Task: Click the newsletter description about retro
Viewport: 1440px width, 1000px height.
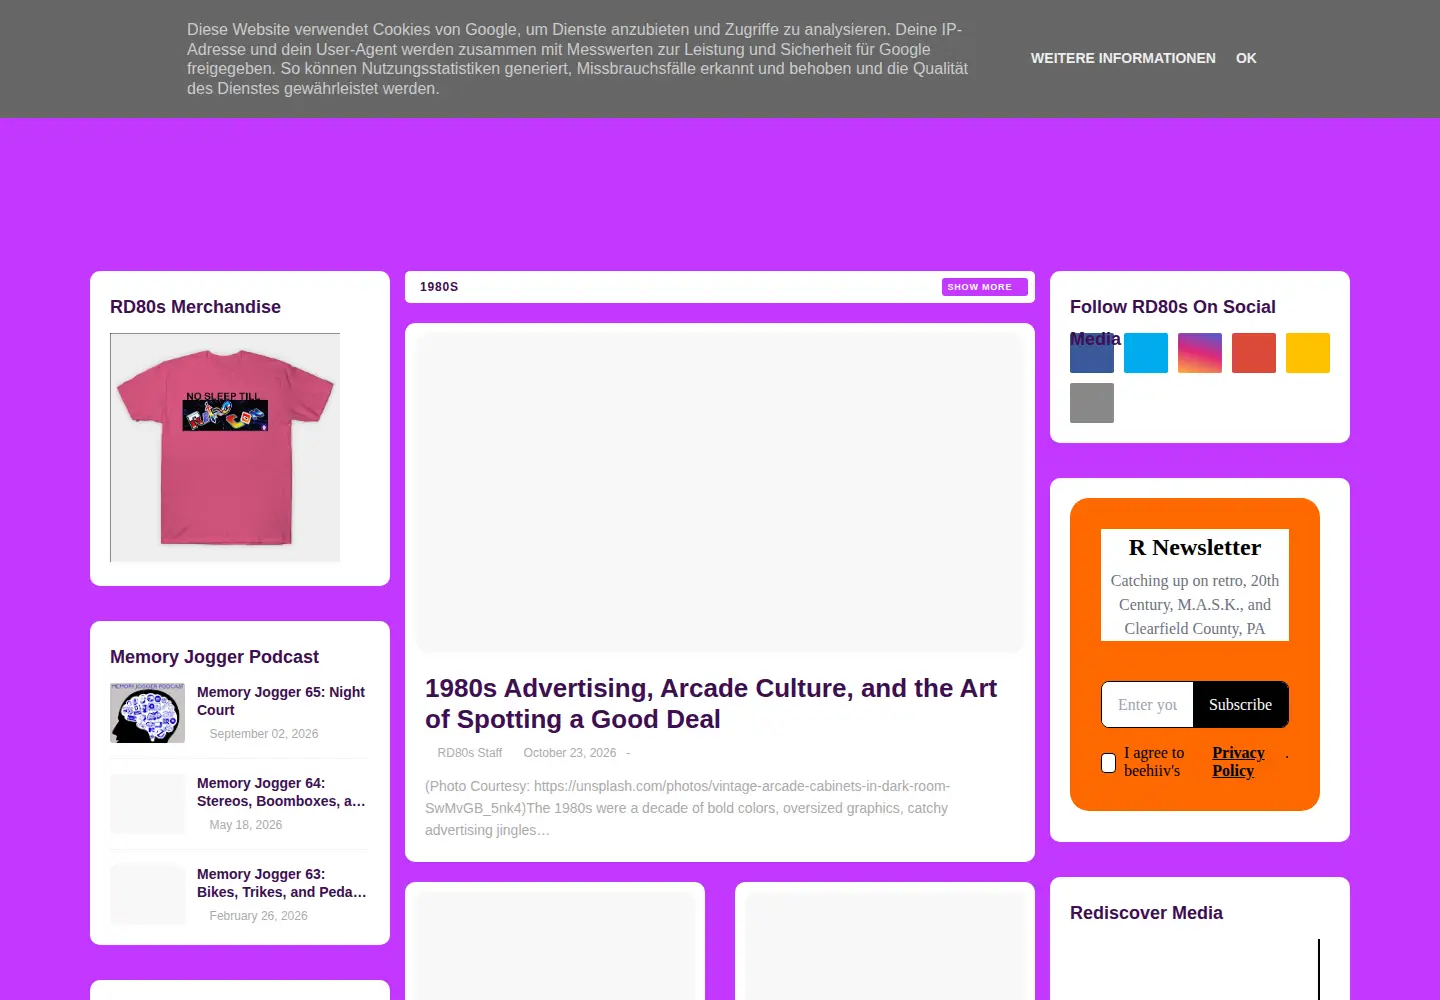Action: (x=1195, y=605)
